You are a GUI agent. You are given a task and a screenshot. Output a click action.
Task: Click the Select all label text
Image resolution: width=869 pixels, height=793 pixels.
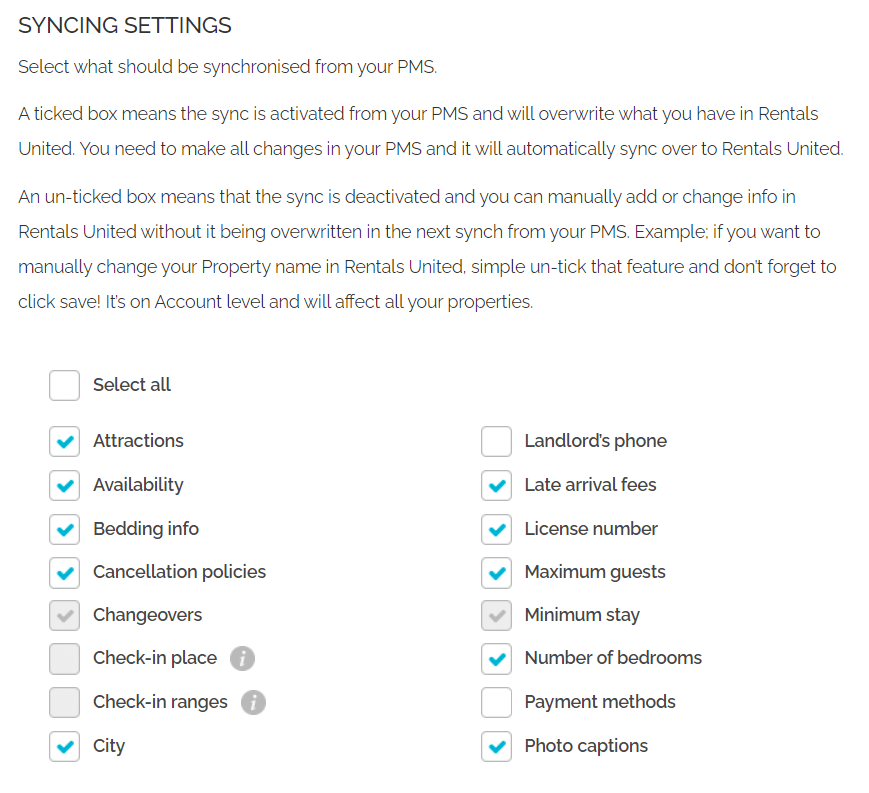point(132,385)
